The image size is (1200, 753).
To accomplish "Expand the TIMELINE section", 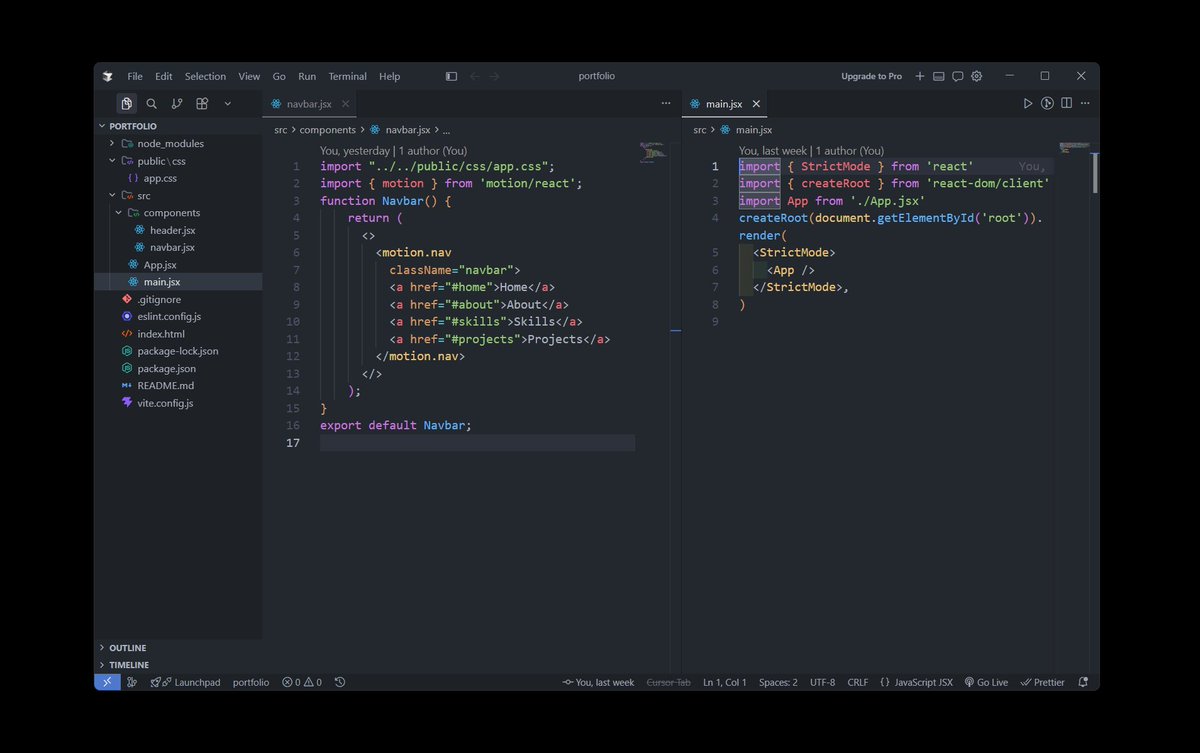I will 178,665.
